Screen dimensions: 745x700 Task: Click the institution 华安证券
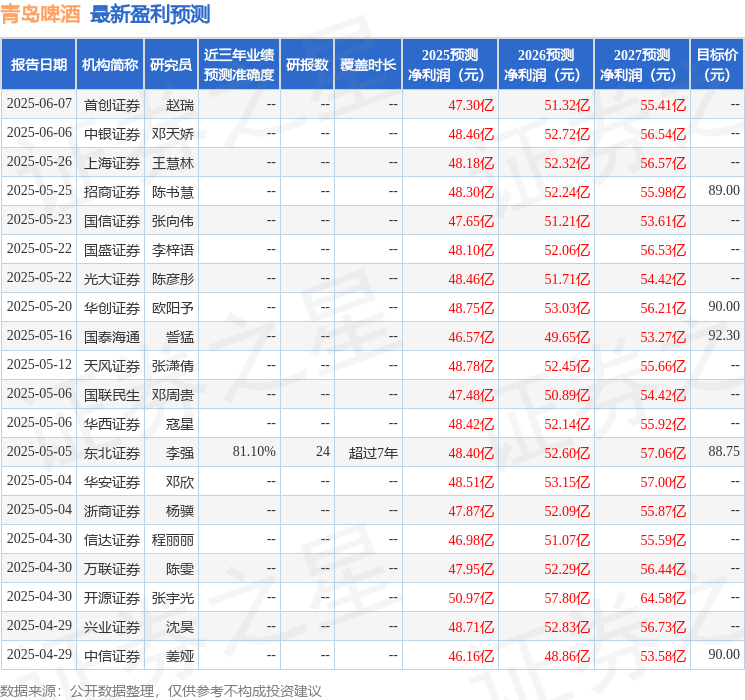point(112,481)
